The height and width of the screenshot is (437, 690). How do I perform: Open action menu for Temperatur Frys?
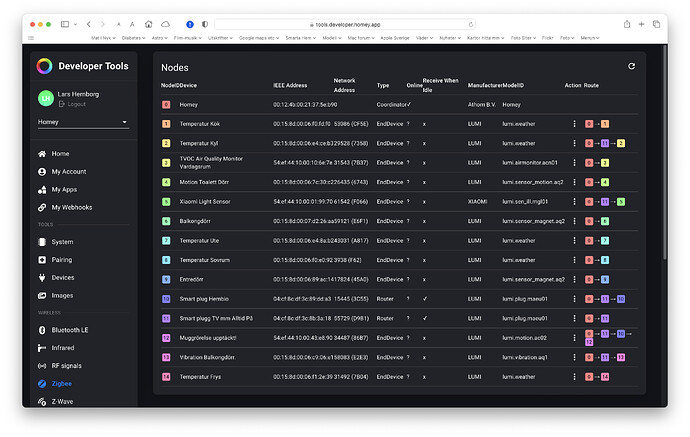574,377
